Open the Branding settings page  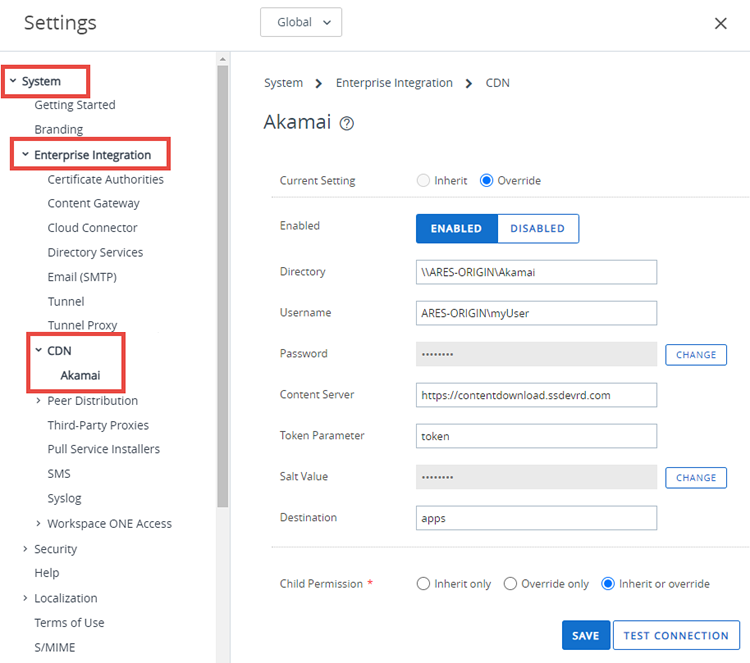pos(58,130)
